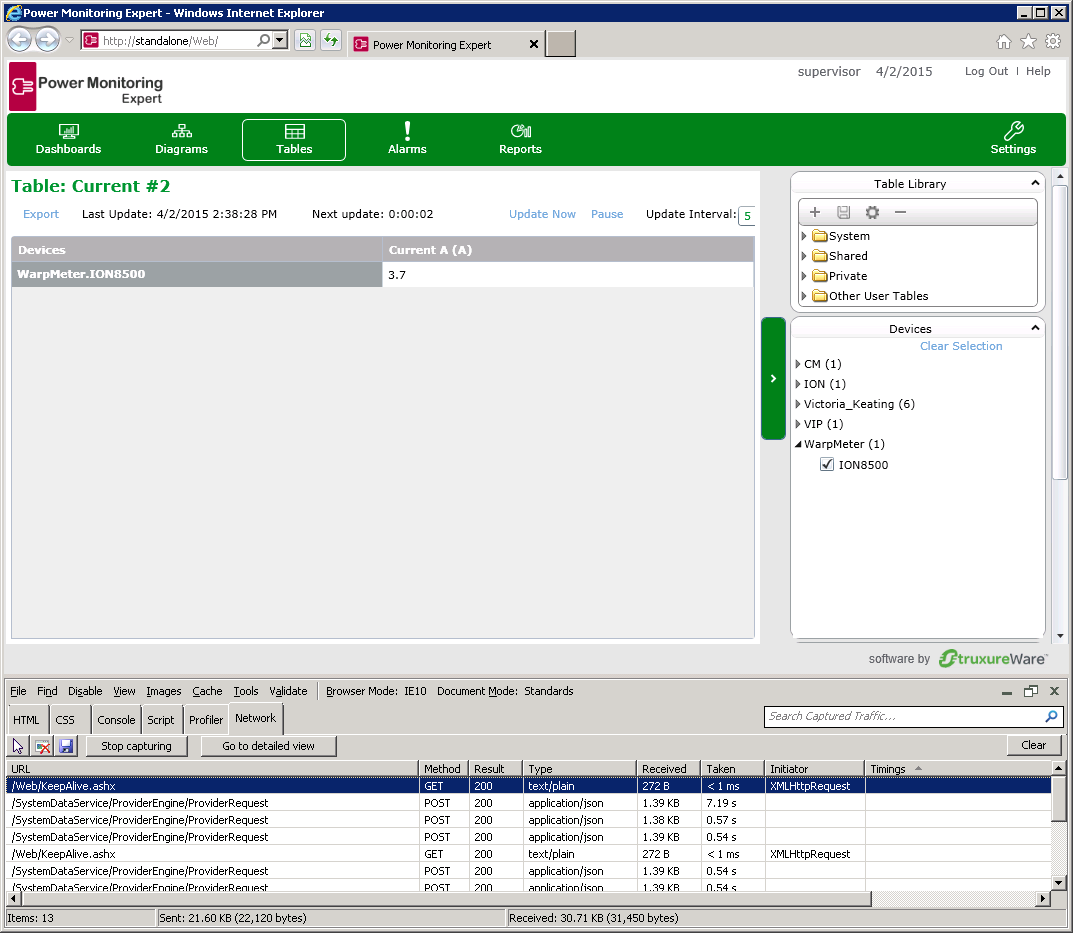Expand the CM (1) device group
This screenshot has height=933, width=1073.
[798, 363]
